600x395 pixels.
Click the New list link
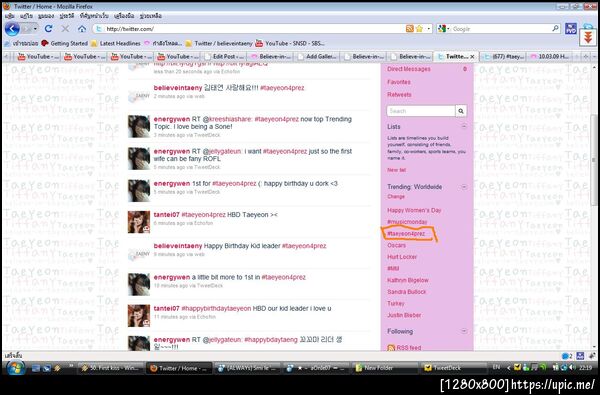click(396, 170)
